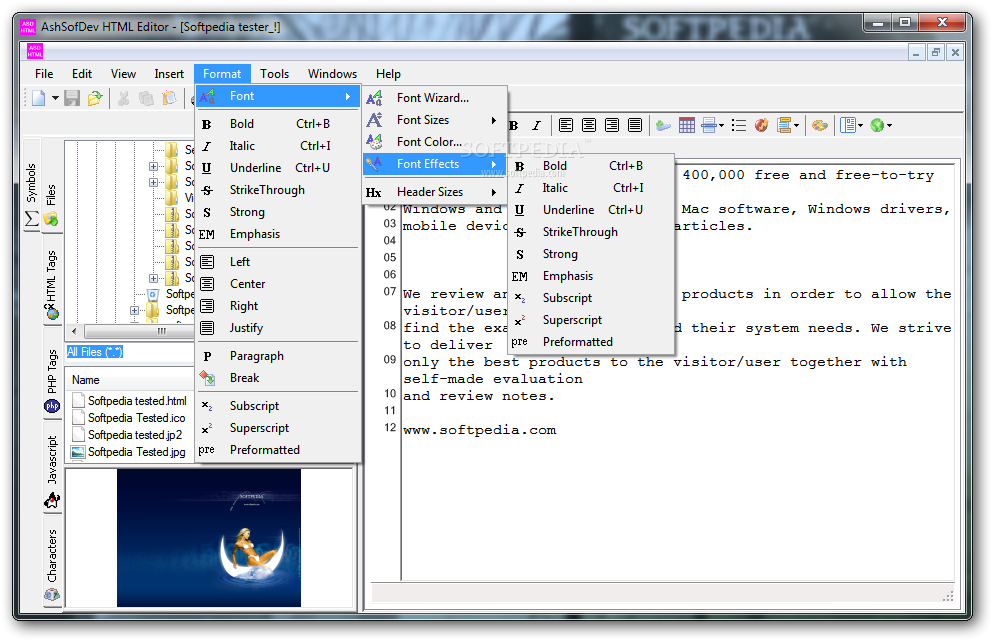The image size is (993, 641).
Task: Click the Italic toolbar button in editor
Action: pyautogui.click(x=536, y=125)
